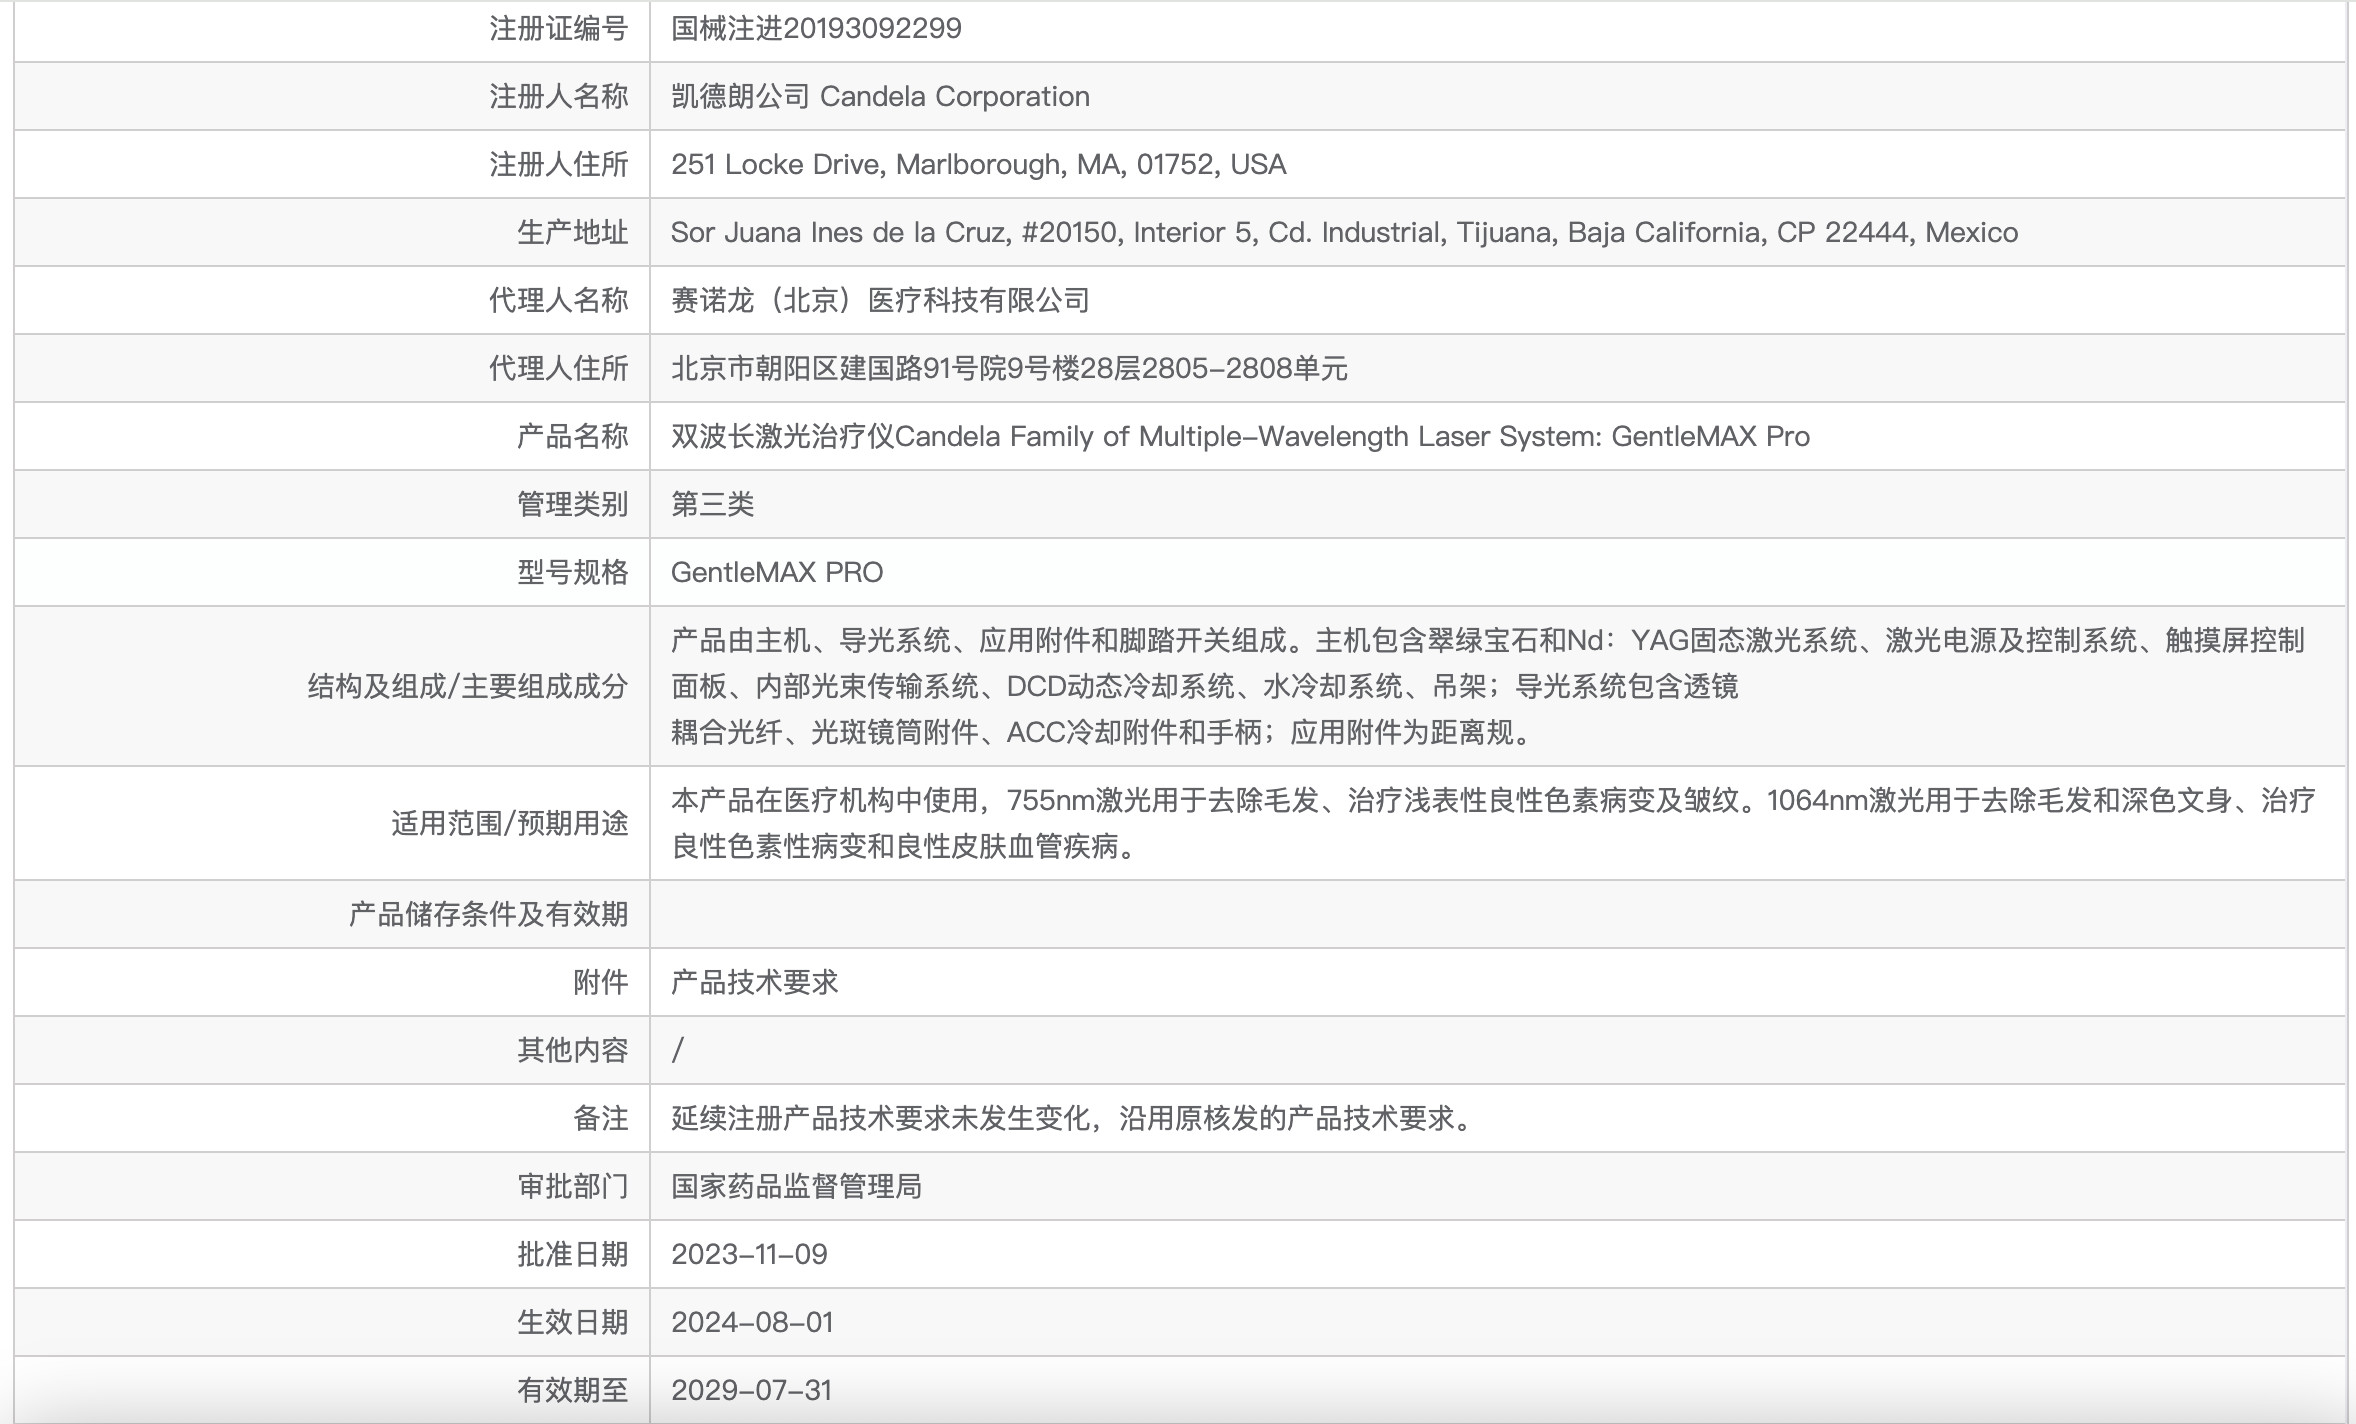Click registrant name 凯德朗公司 Candela Corporation
The width and height of the screenshot is (2356, 1424).
(880, 96)
